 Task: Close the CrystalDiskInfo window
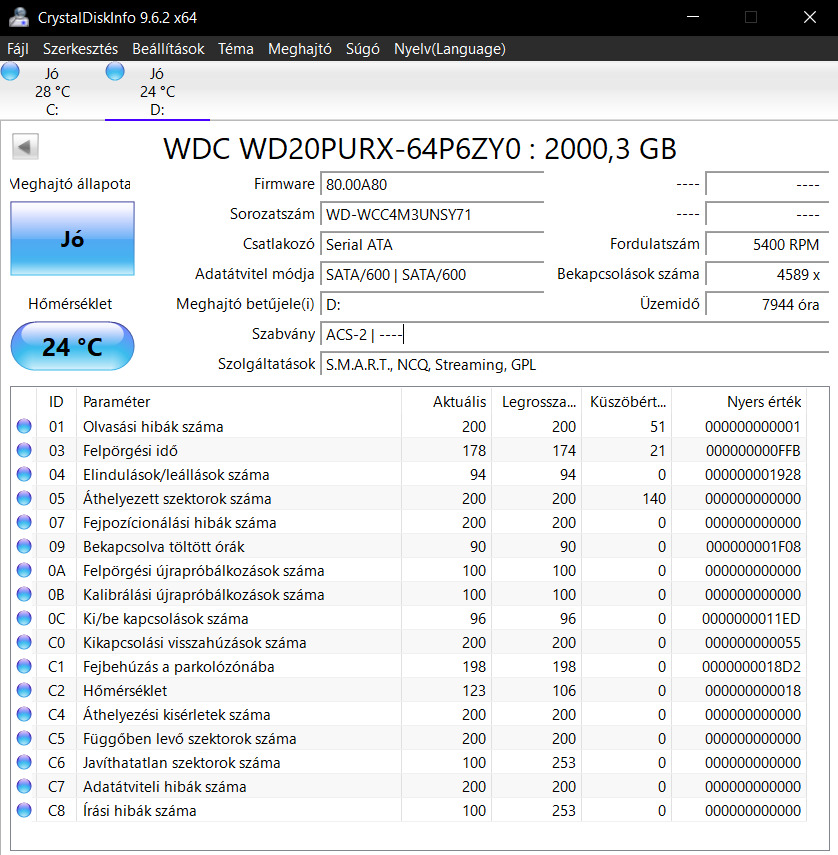810,17
